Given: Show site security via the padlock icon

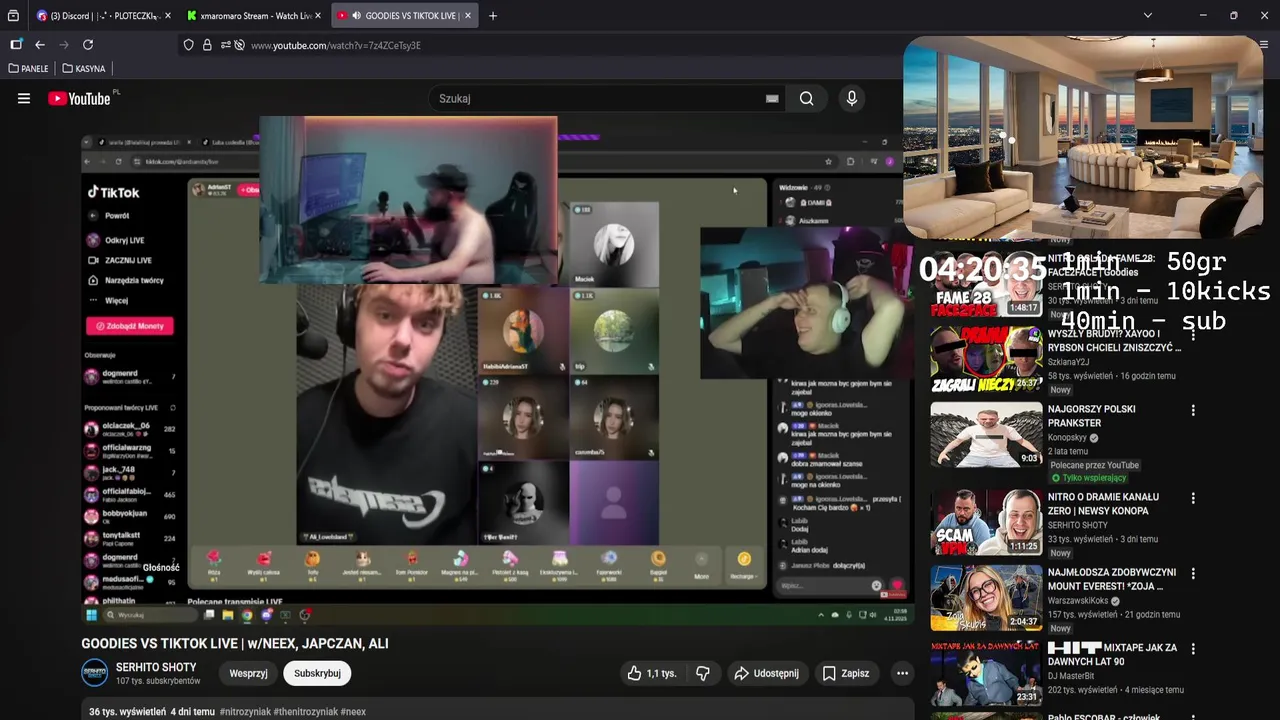Looking at the screenshot, I should click(x=207, y=45).
